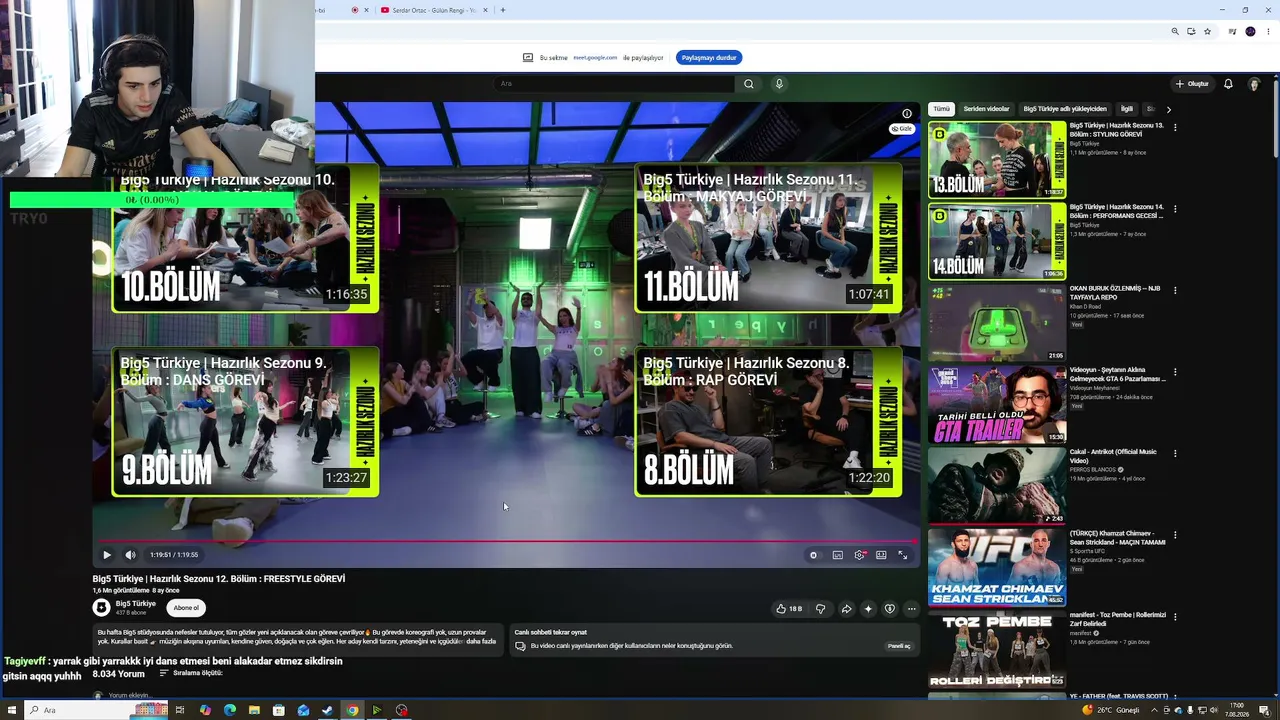1280x720 pixels.
Task: Click the YouTube search magnifier button
Action: pyautogui.click(x=749, y=84)
